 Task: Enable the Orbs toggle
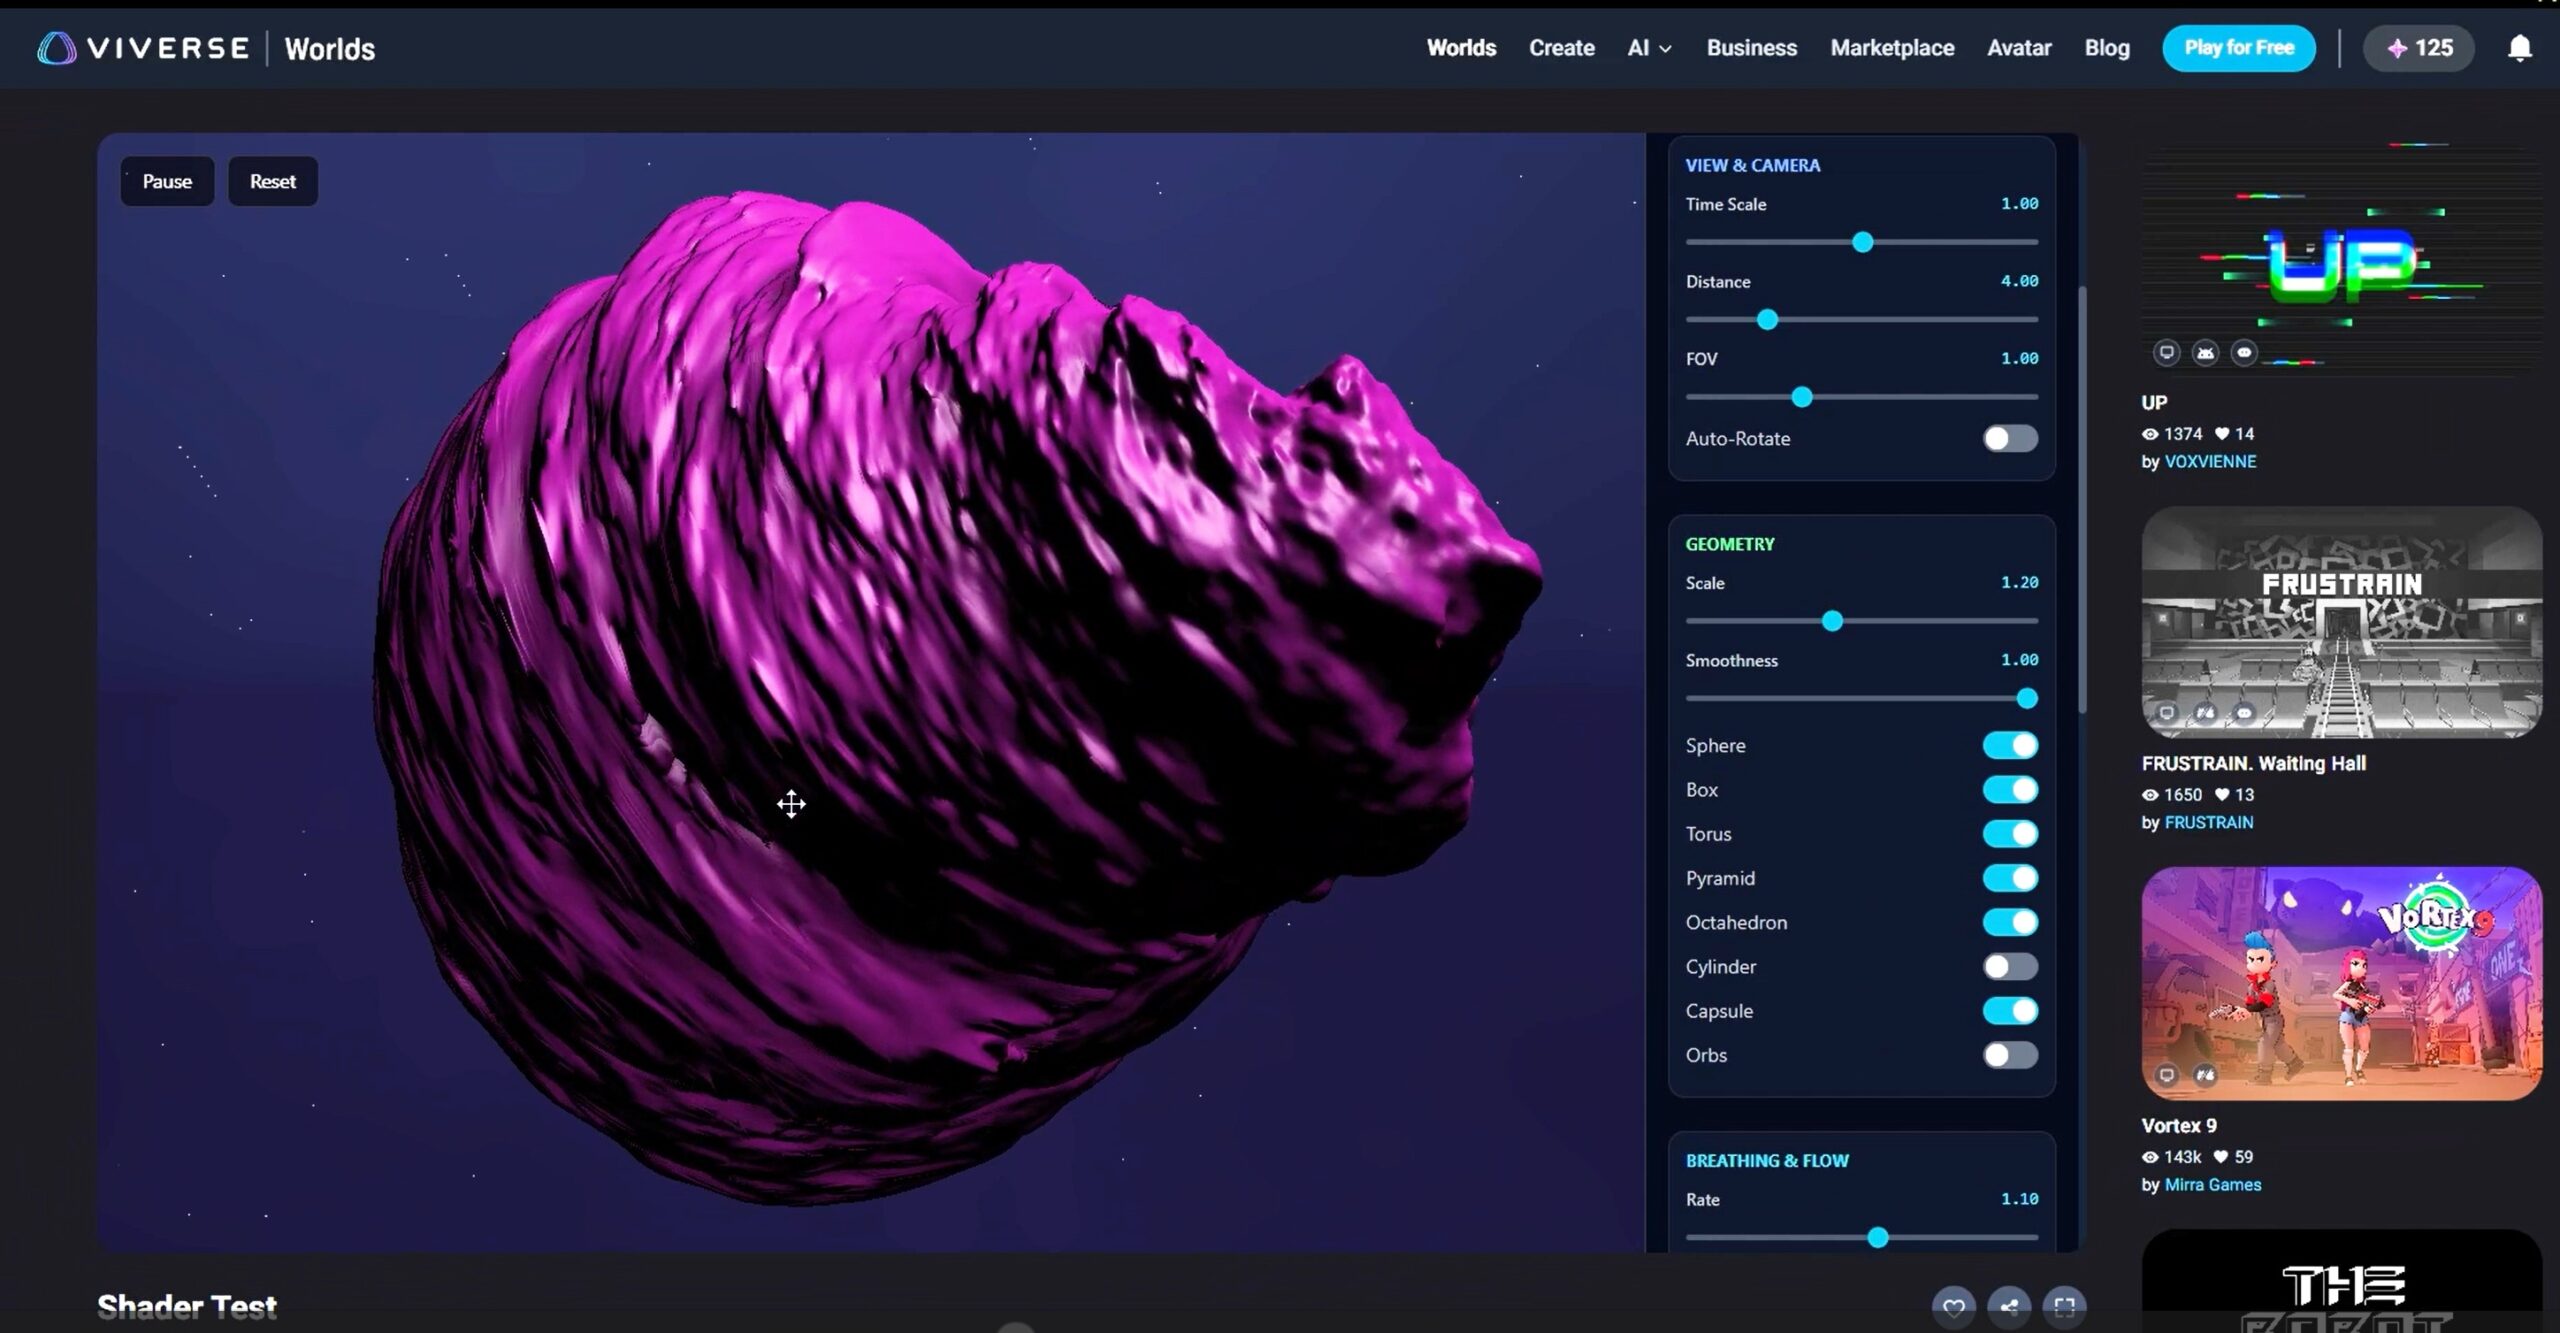click(x=2010, y=1054)
